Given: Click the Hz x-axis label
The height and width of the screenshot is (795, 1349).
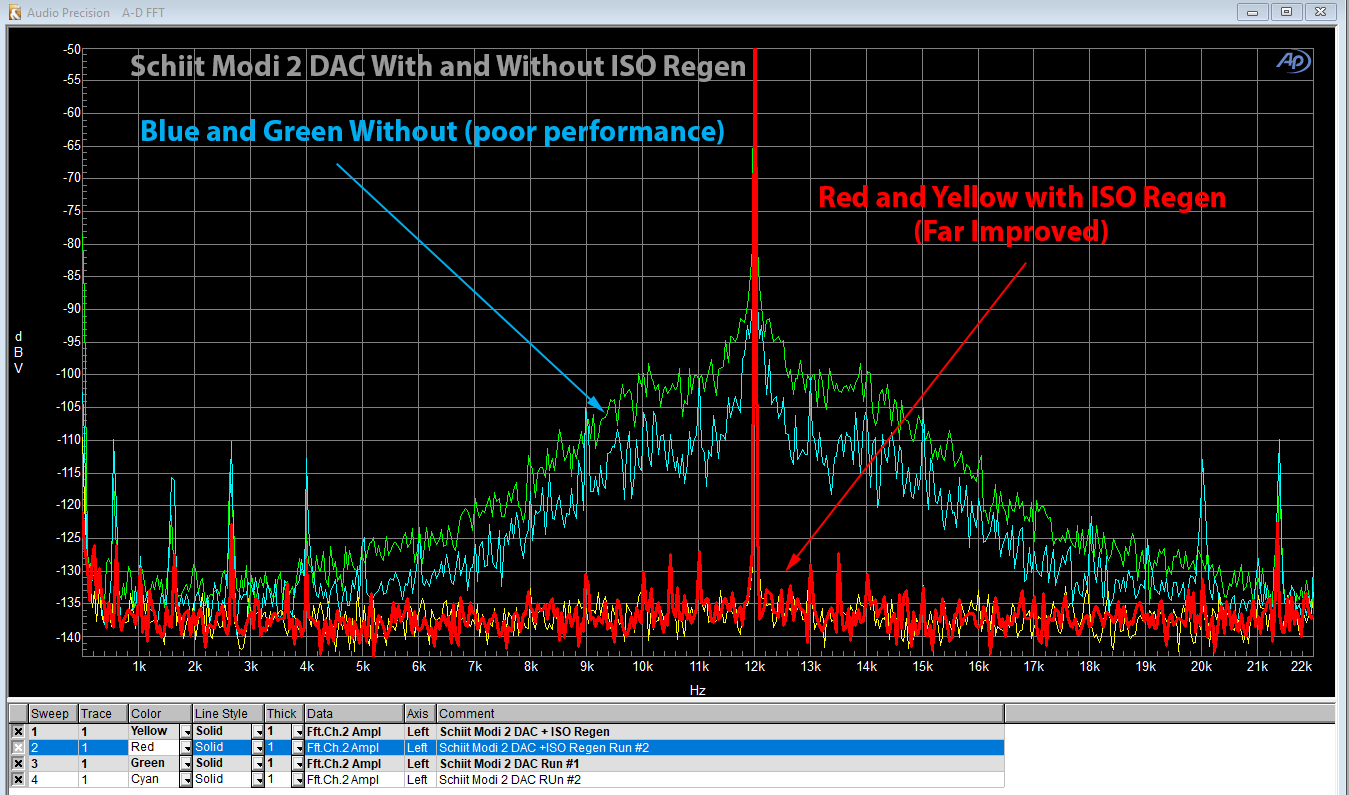Looking at the screenshot, I should 698,690.
